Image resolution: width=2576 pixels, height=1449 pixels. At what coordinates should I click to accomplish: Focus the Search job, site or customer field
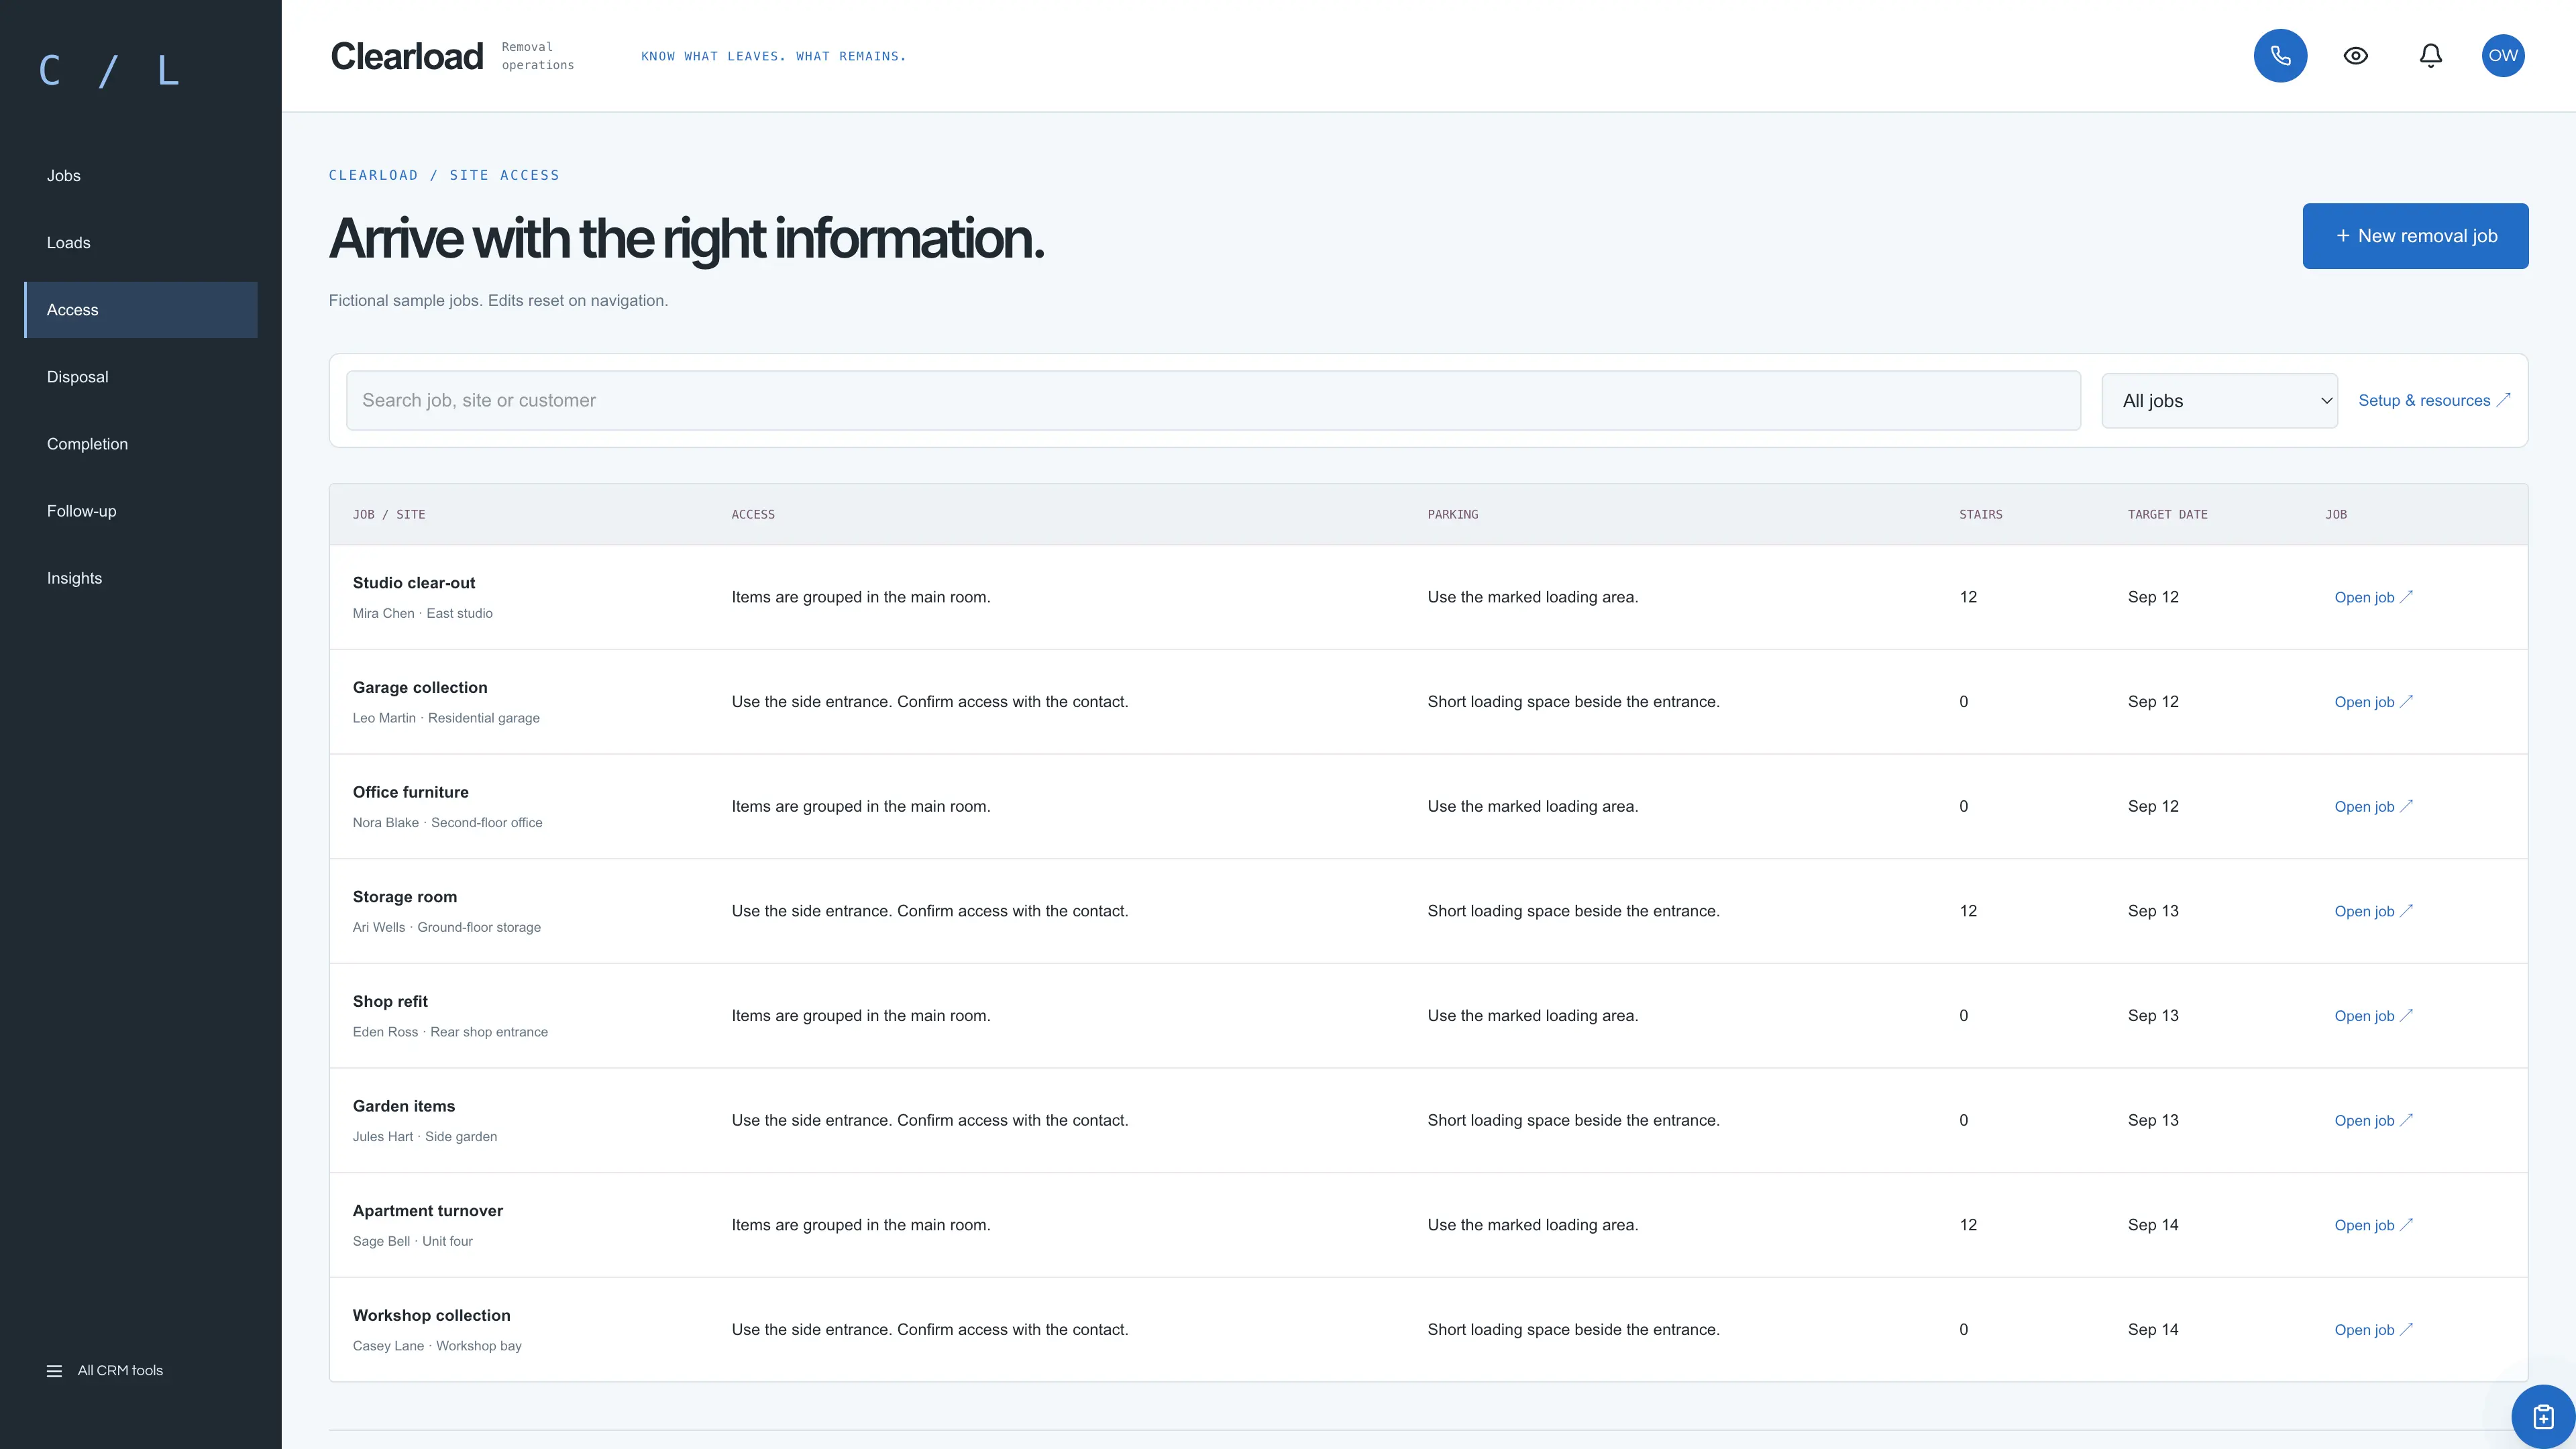pyautogui.click(x=1213, y=401)
